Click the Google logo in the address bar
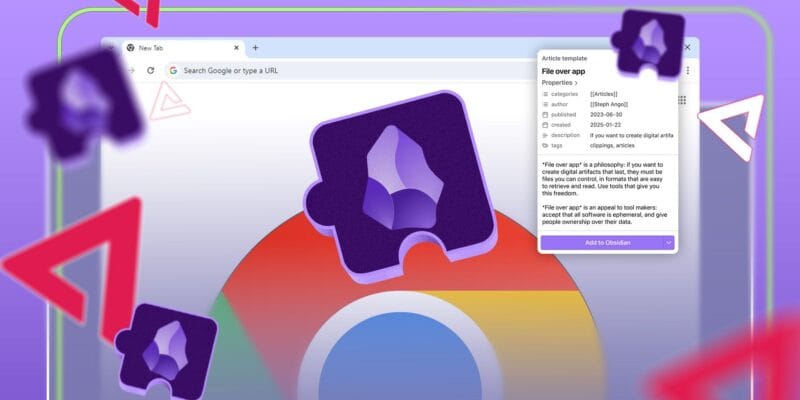 pos(173,70)
